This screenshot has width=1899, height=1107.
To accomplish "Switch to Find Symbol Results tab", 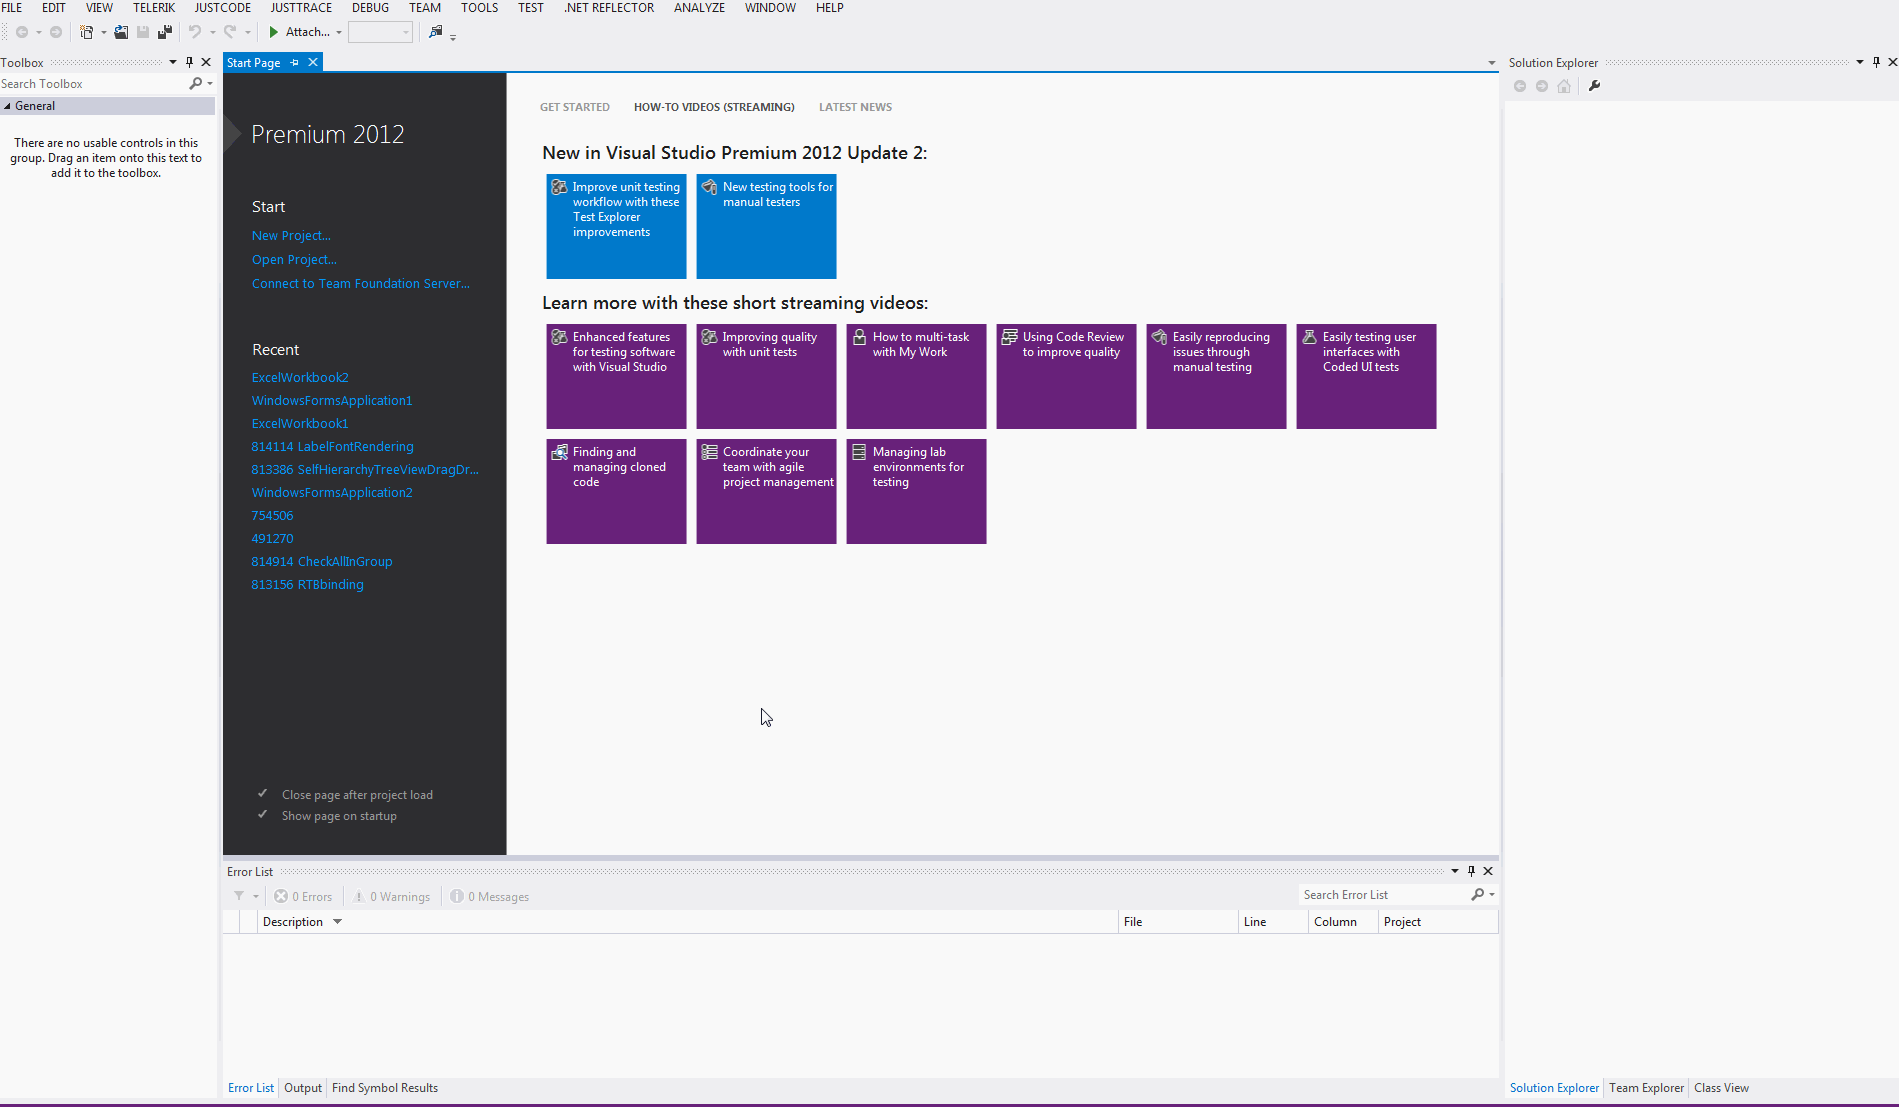I will click(385, 1088).
